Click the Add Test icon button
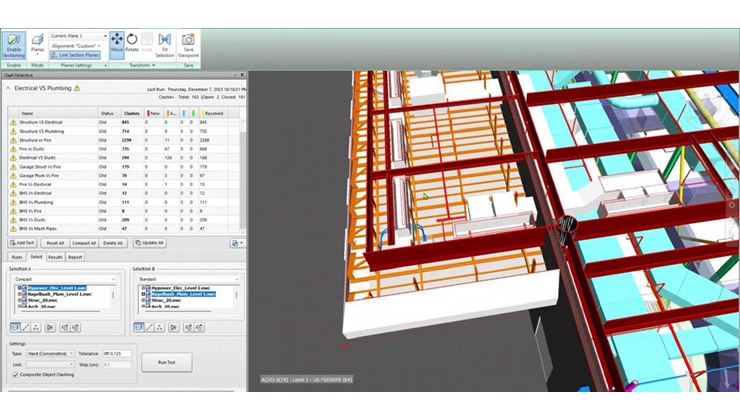740x420 pixels. pyautogui.click(x=22, y=243)
